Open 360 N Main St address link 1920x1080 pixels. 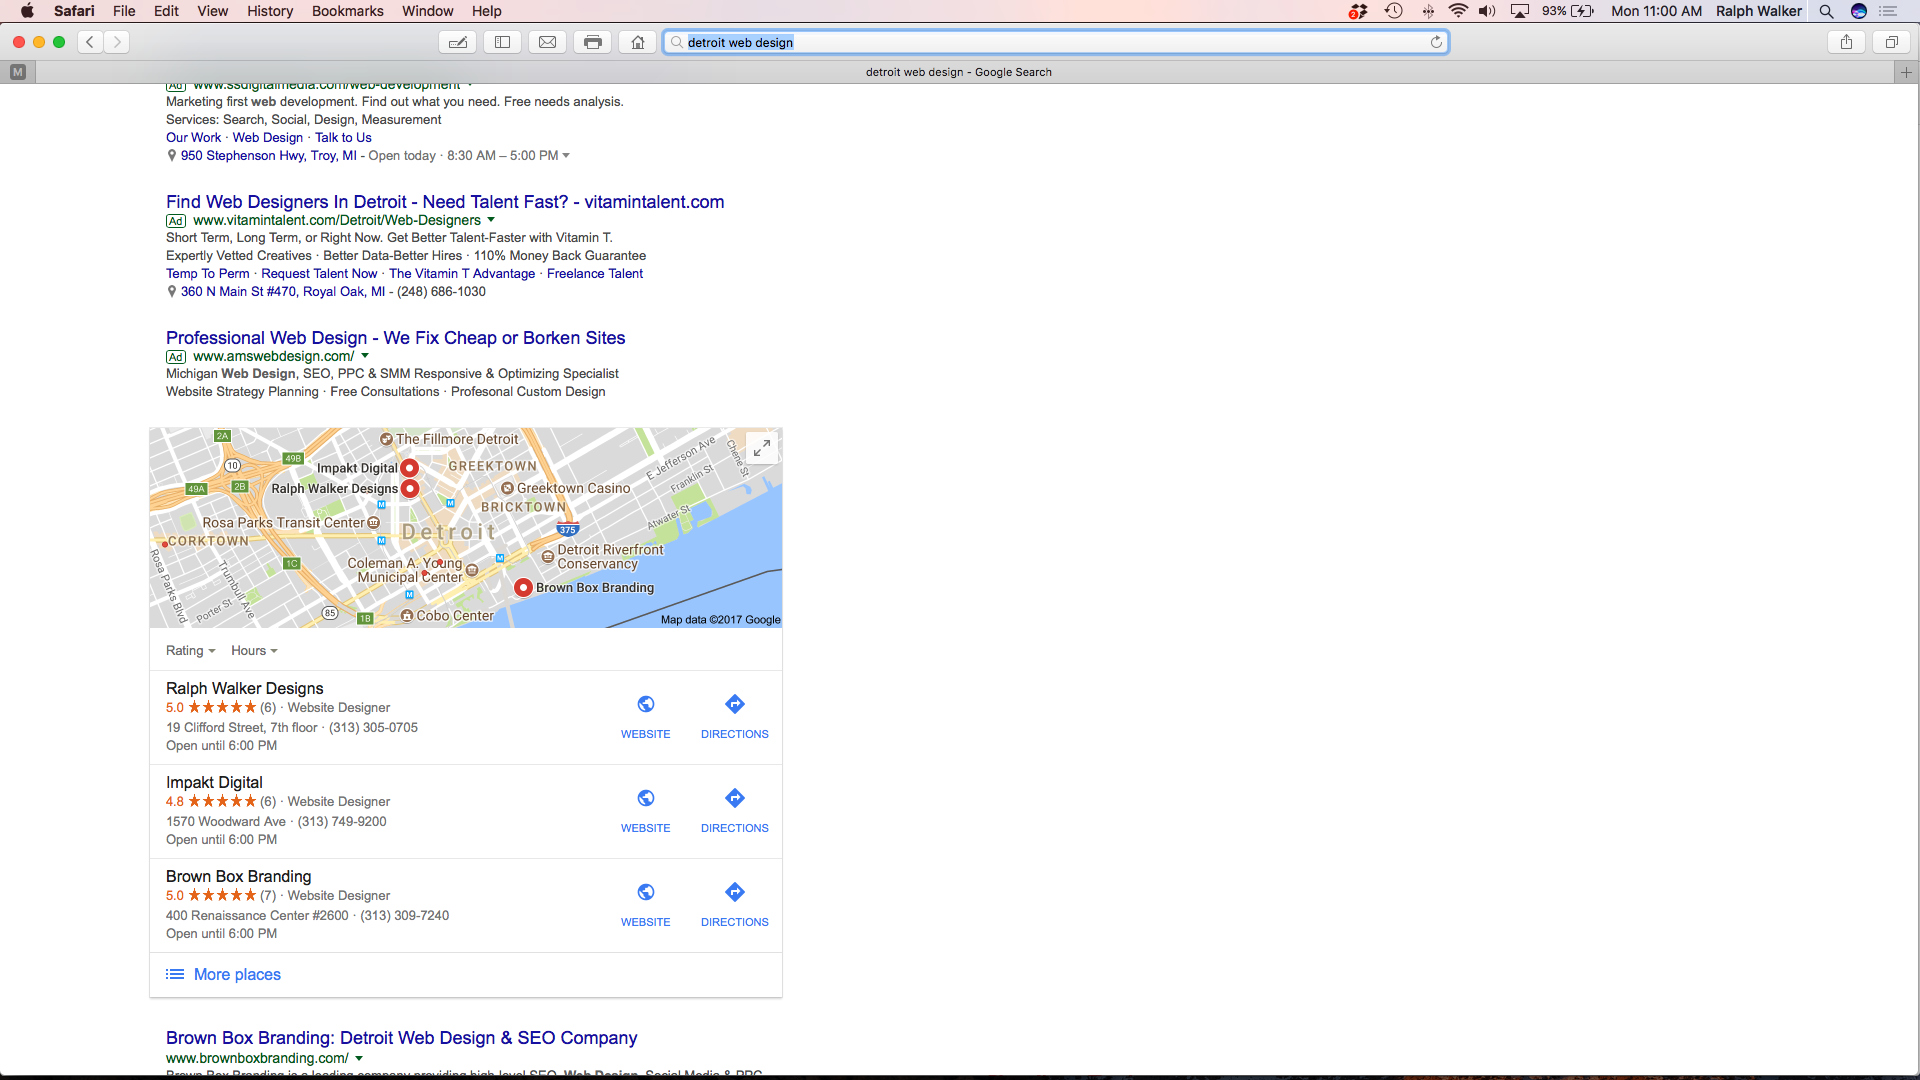coord(282,292)
